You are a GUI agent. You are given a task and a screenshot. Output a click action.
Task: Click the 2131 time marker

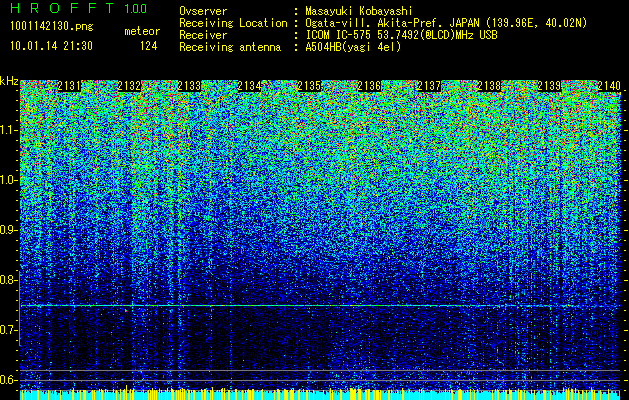(x=69, y=86)
